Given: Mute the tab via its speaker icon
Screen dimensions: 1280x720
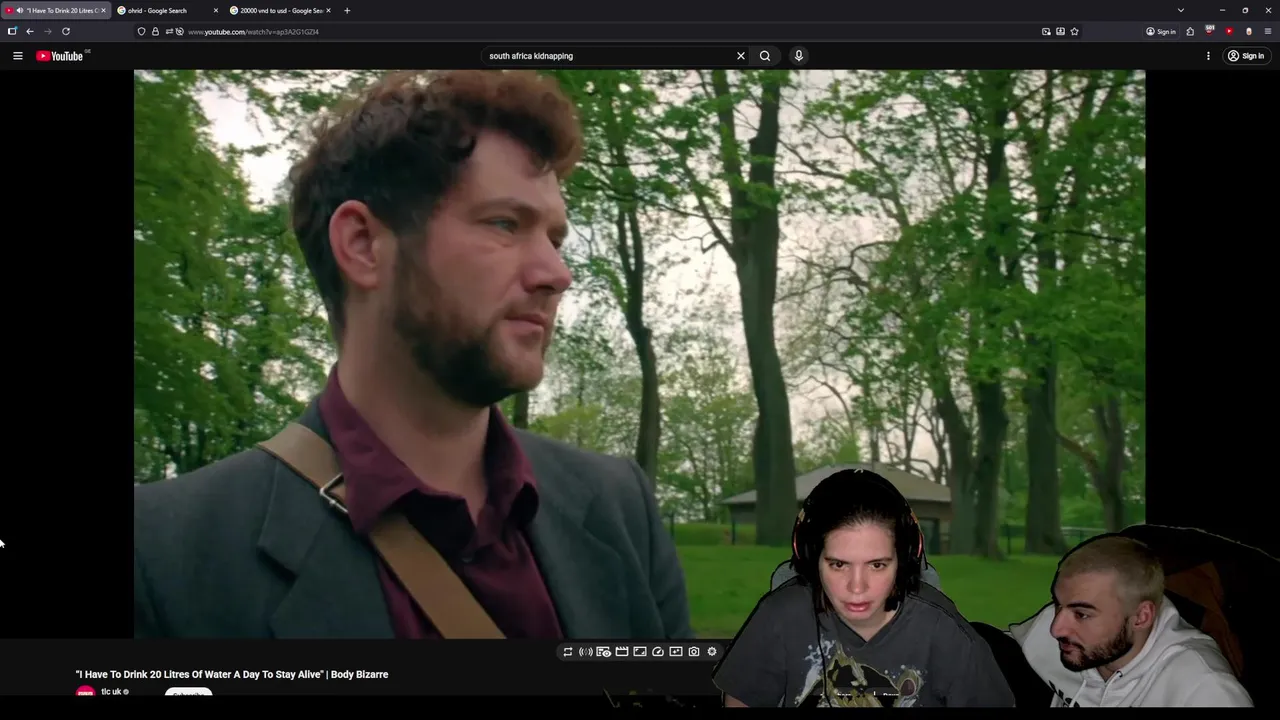Looking at the screenshot, I should (20, 10).
